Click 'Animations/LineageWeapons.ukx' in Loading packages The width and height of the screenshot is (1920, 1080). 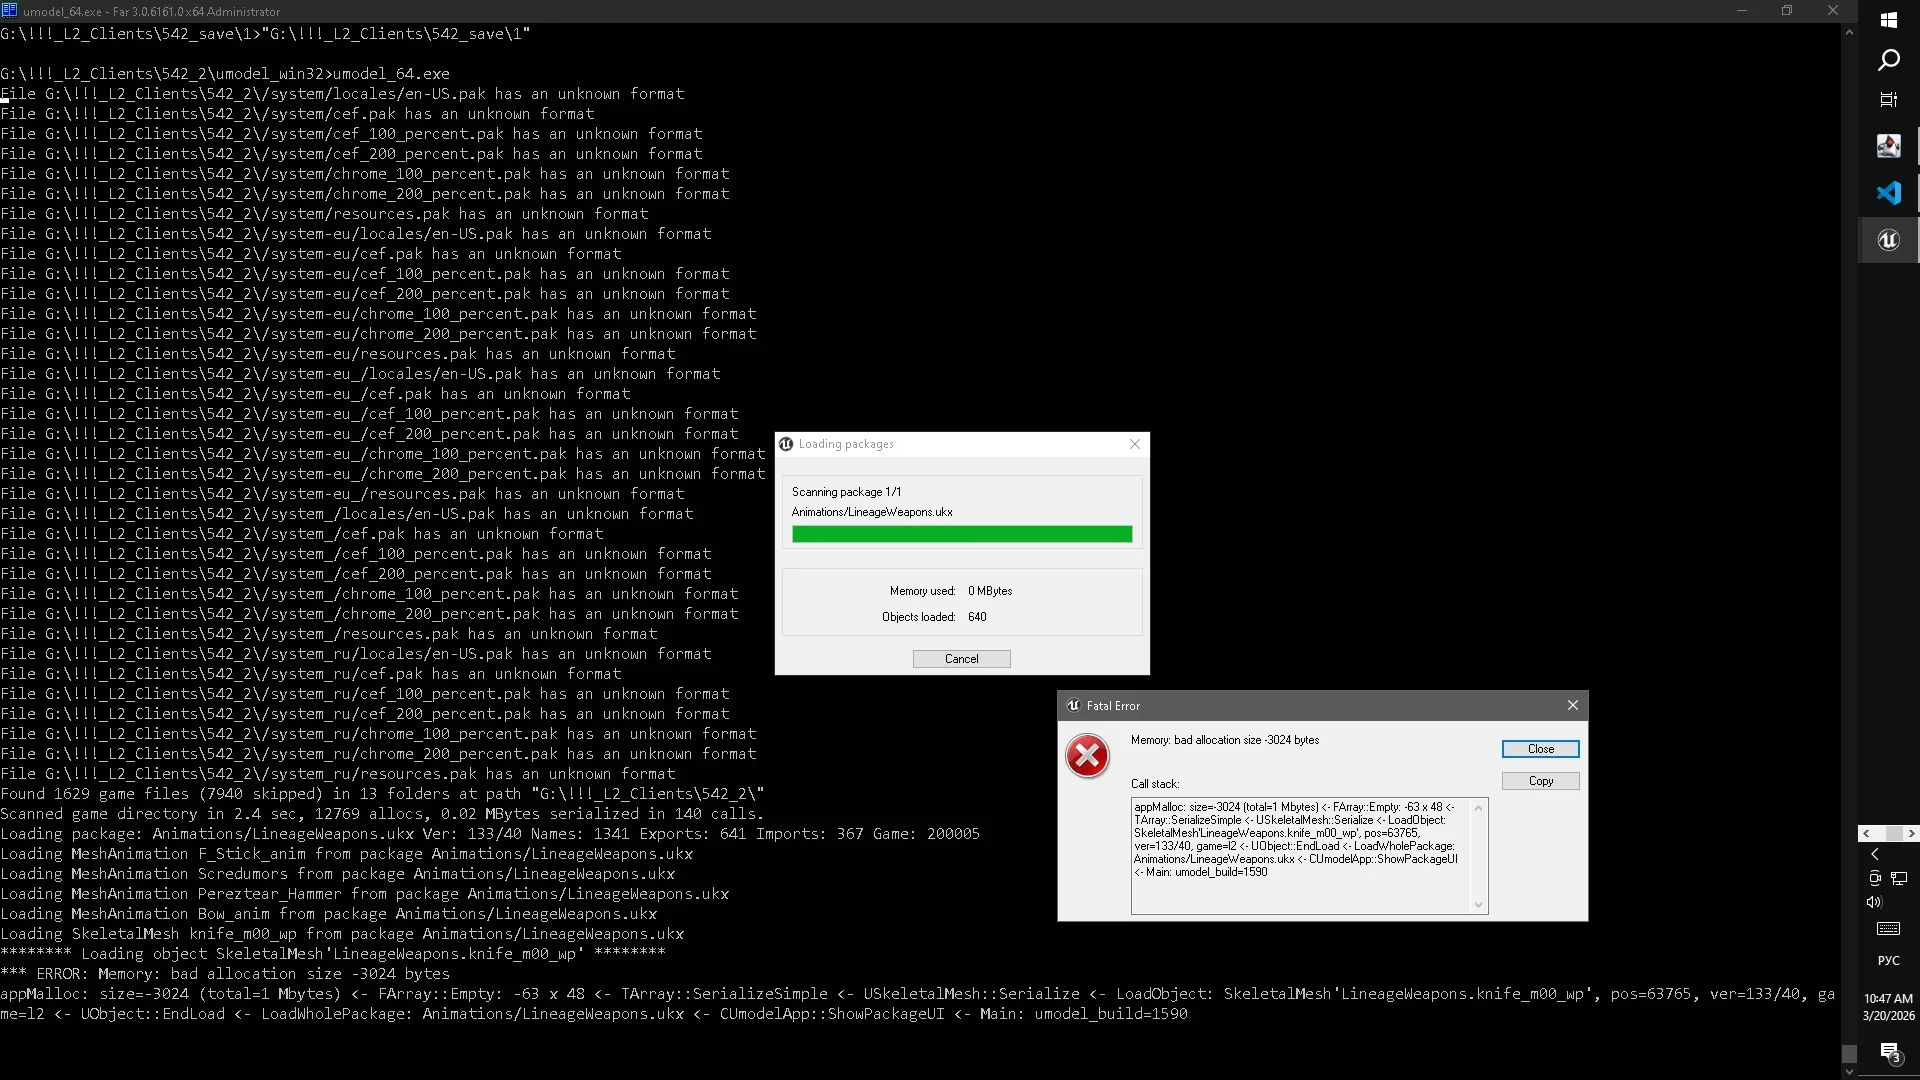click(x=872, y=512)
